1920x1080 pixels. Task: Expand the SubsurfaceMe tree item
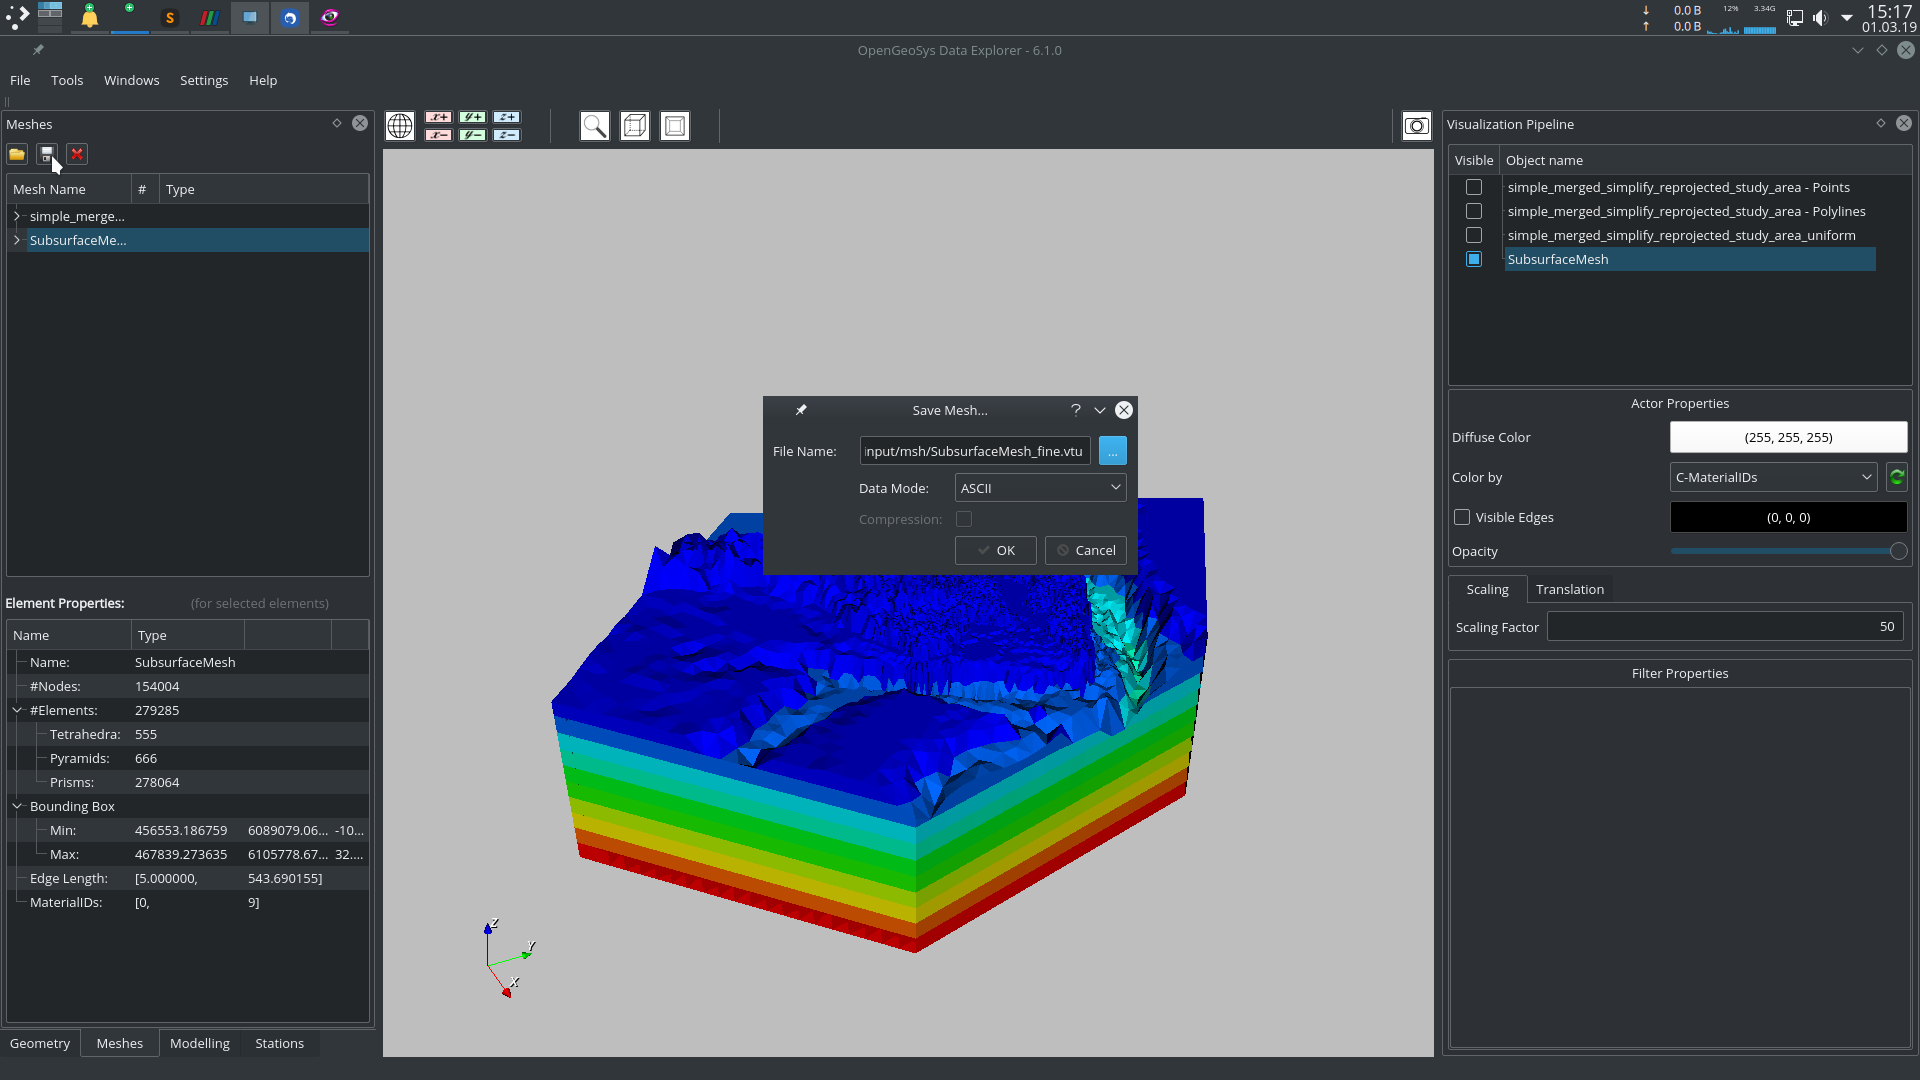click(17, 240)
